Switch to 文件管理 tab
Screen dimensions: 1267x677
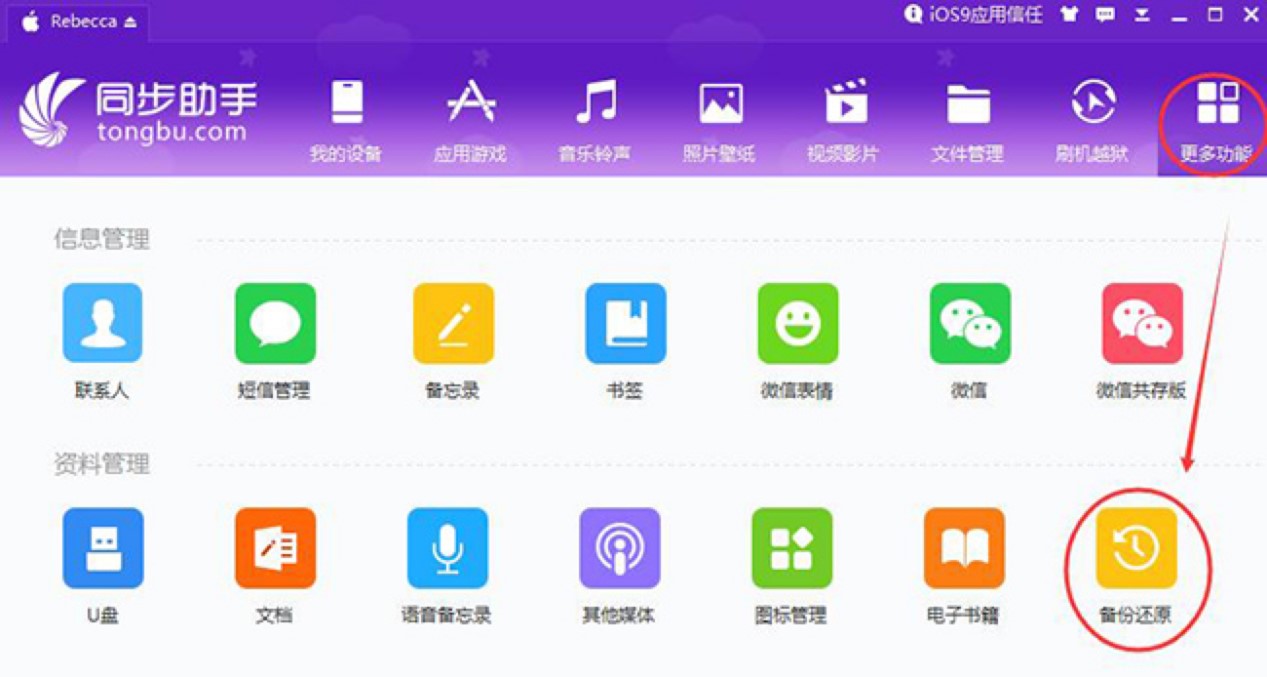click(x=968, y=120)
